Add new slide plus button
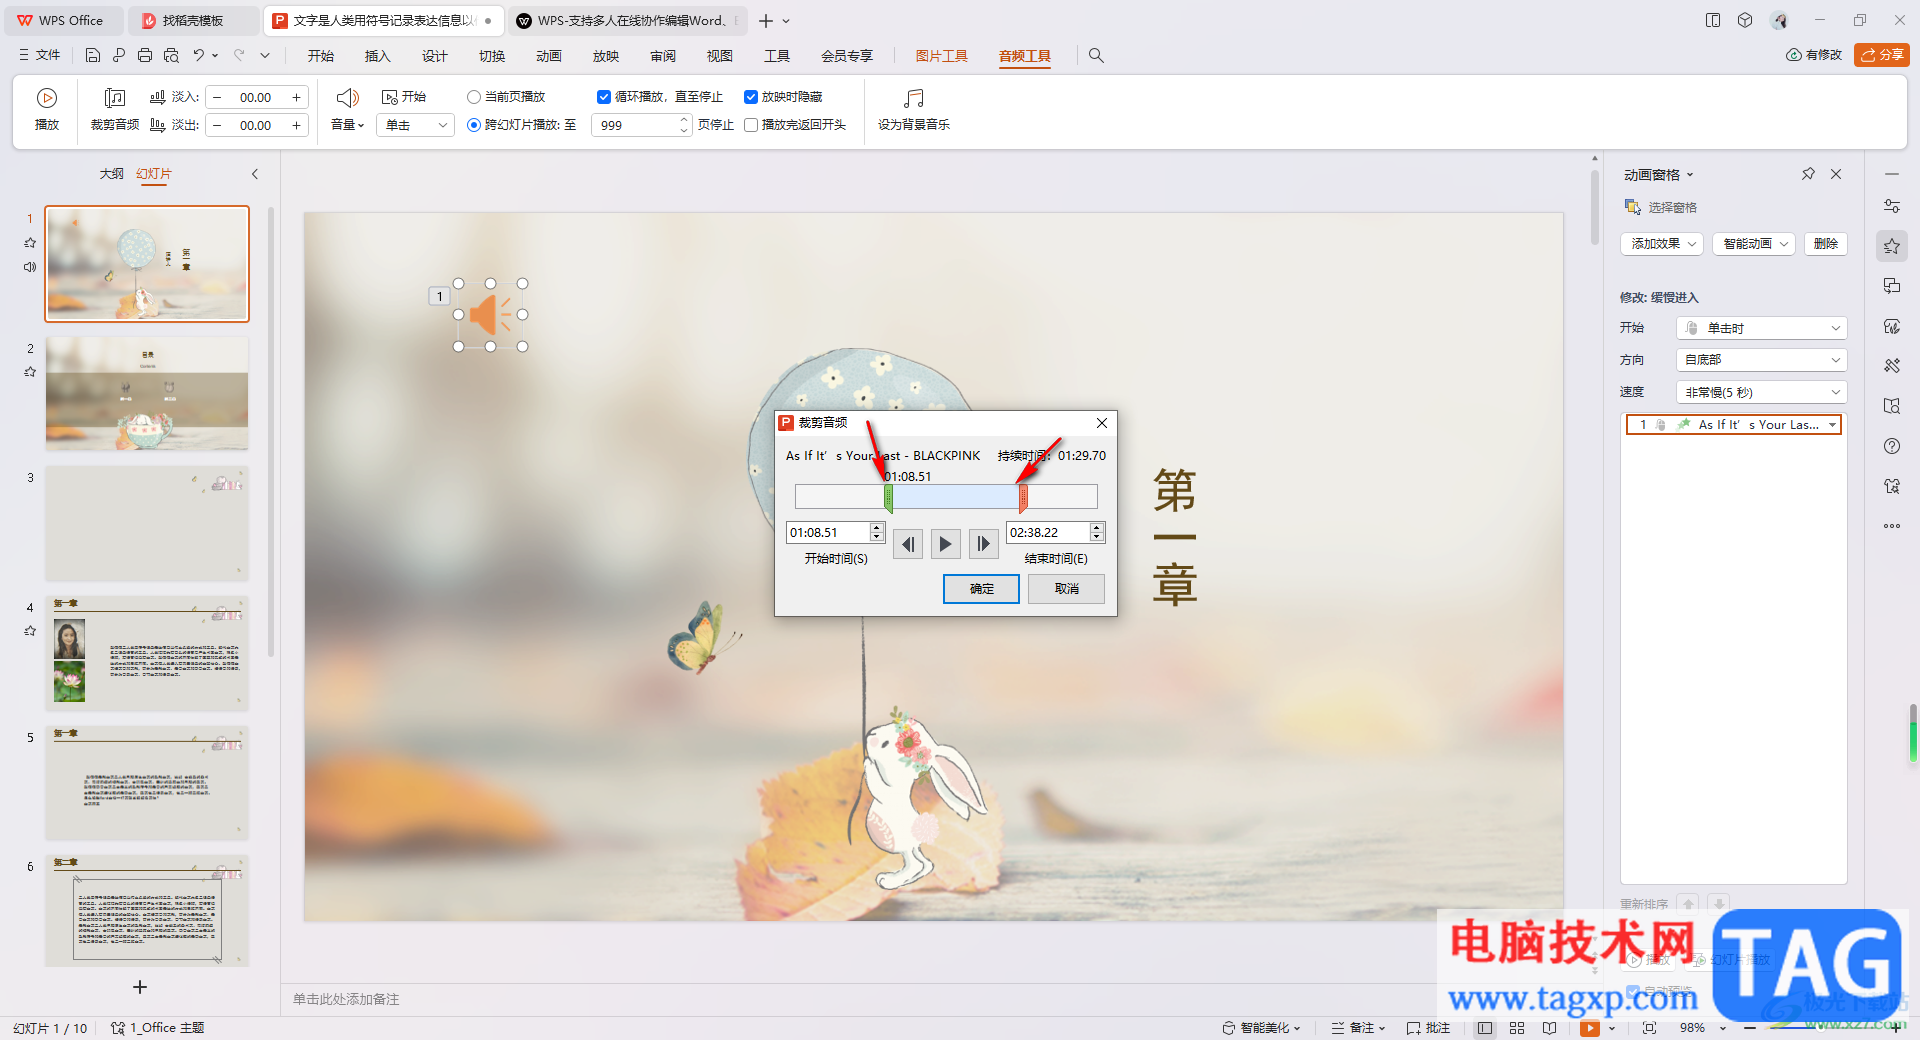Viewport: 1920px width, 1040px height. coord(140,987)
